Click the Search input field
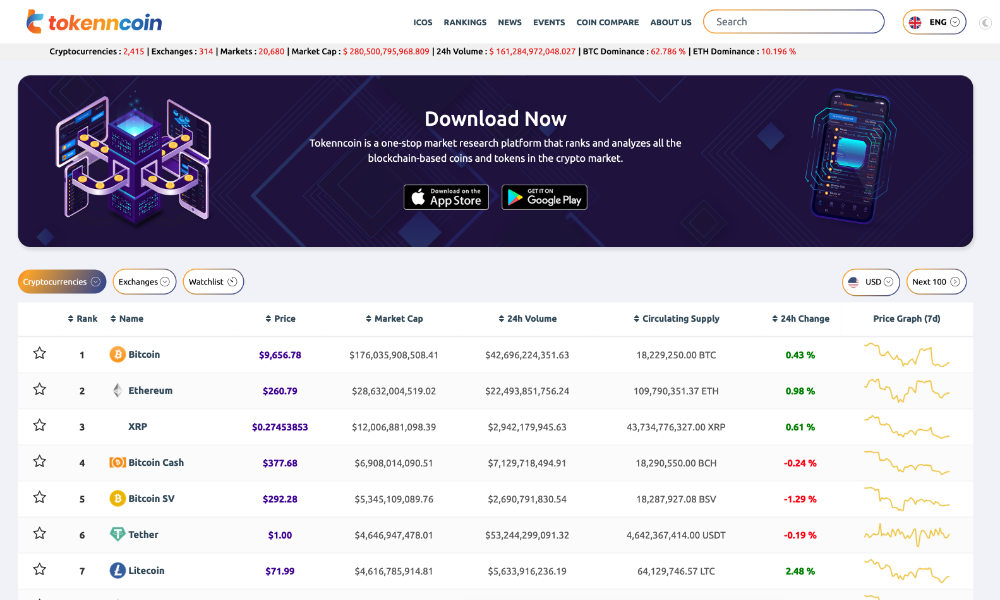Screen dimensions: 1000x600 point(793,22)
